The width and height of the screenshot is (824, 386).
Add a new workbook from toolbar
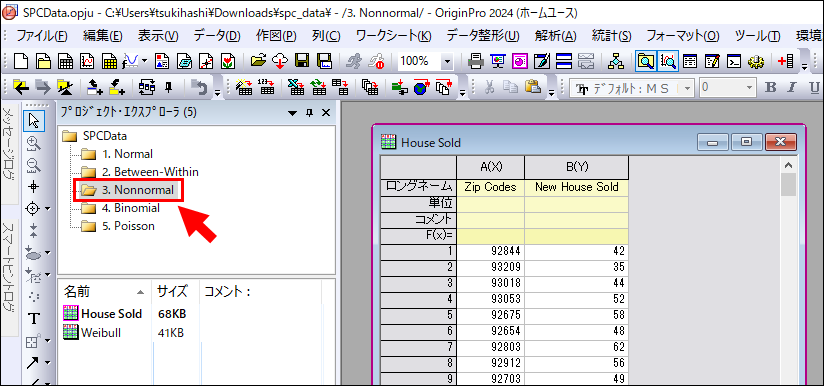point(65,61)
